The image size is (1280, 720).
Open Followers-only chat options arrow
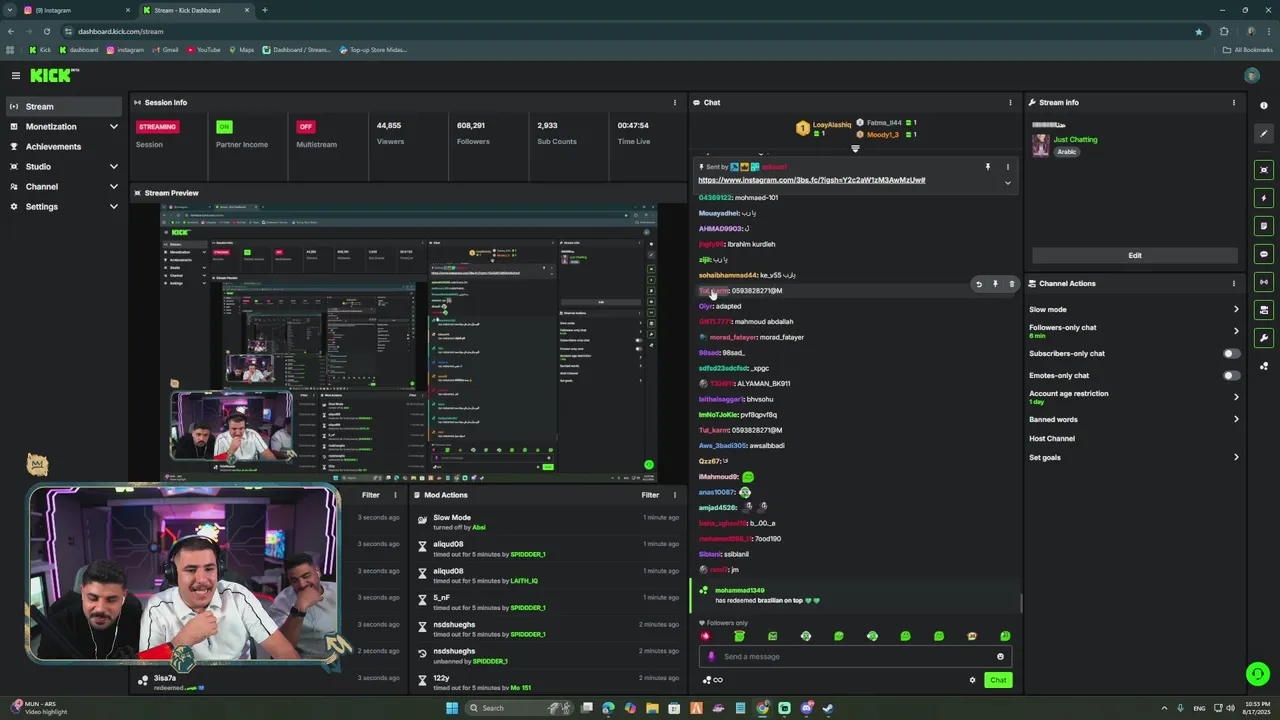point(1236,331)
